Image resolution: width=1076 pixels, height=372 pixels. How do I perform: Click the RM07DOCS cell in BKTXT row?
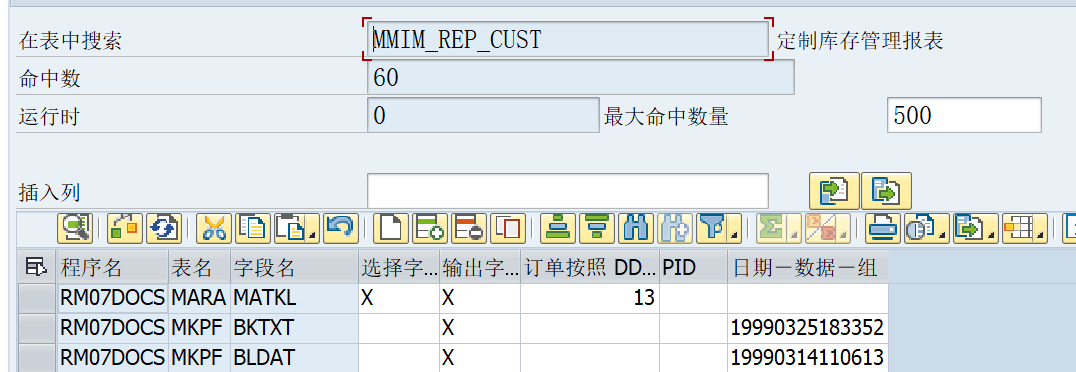point(113,329)
